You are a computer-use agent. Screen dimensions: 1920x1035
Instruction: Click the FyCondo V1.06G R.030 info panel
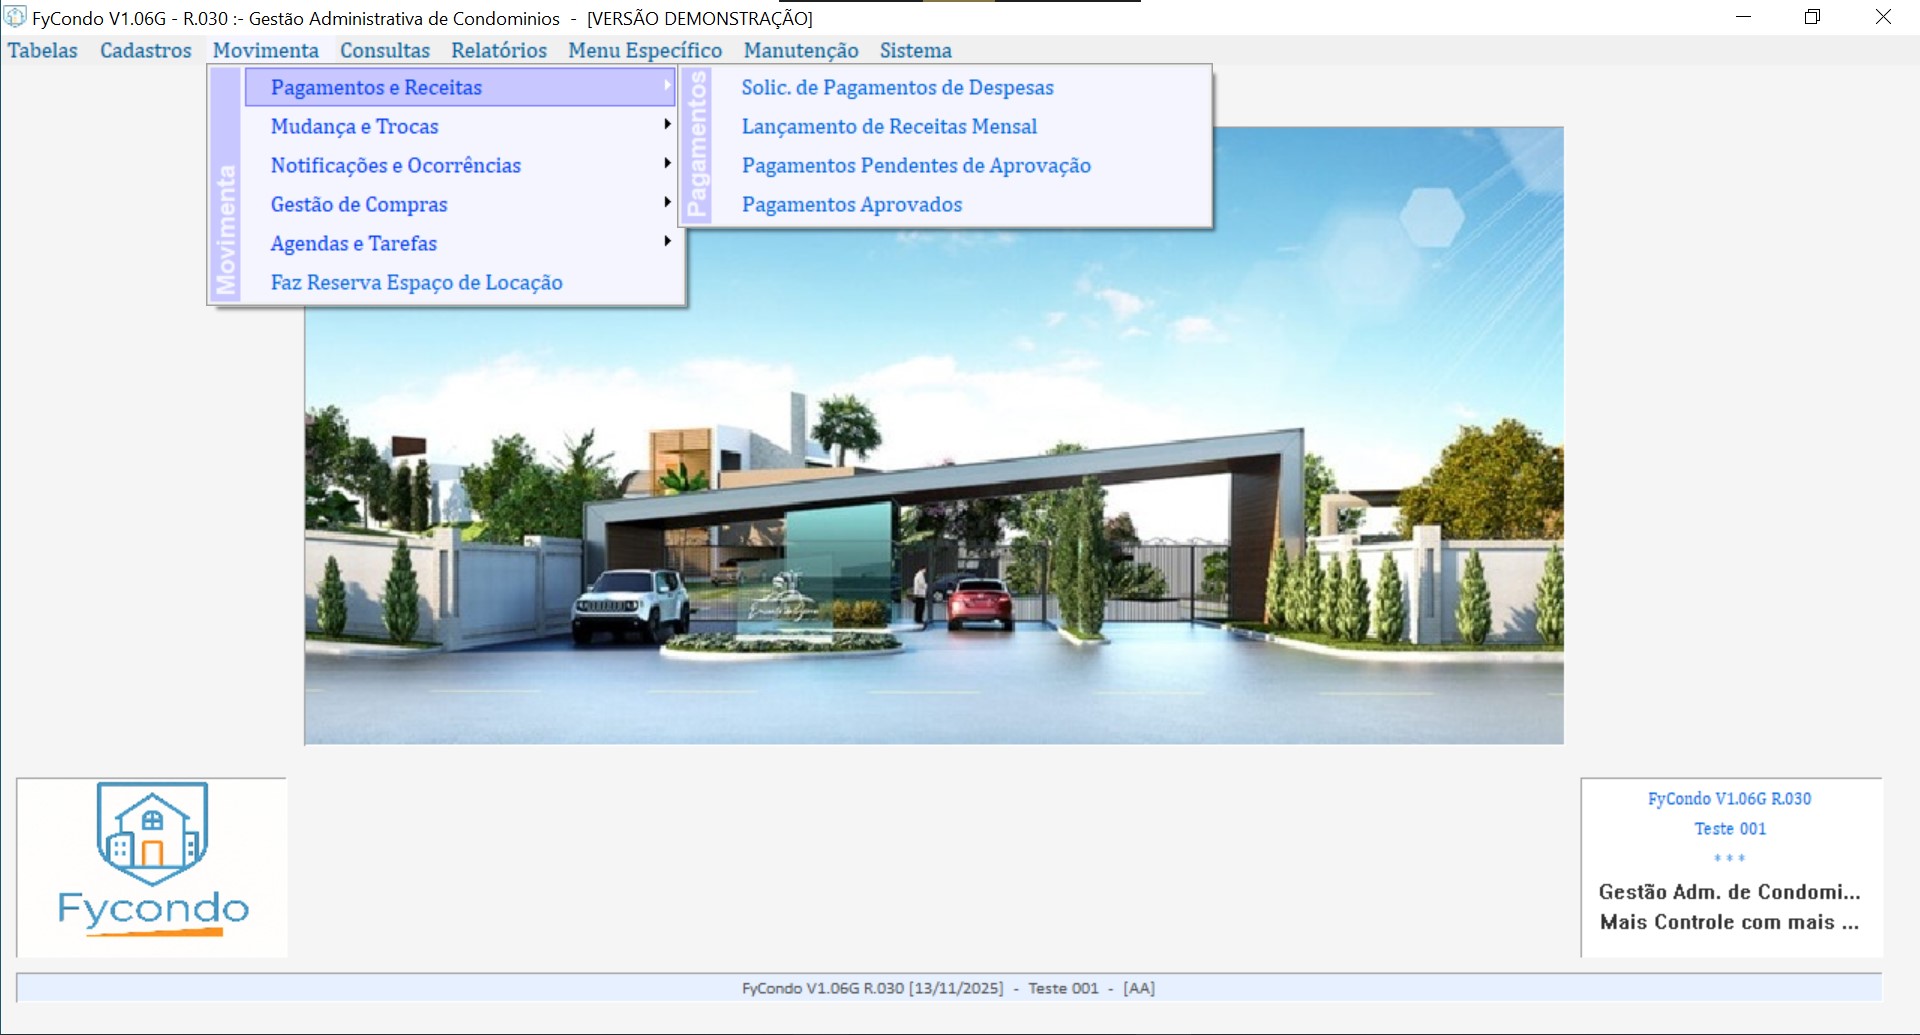pyautogui.click(x=1730, y=866)
